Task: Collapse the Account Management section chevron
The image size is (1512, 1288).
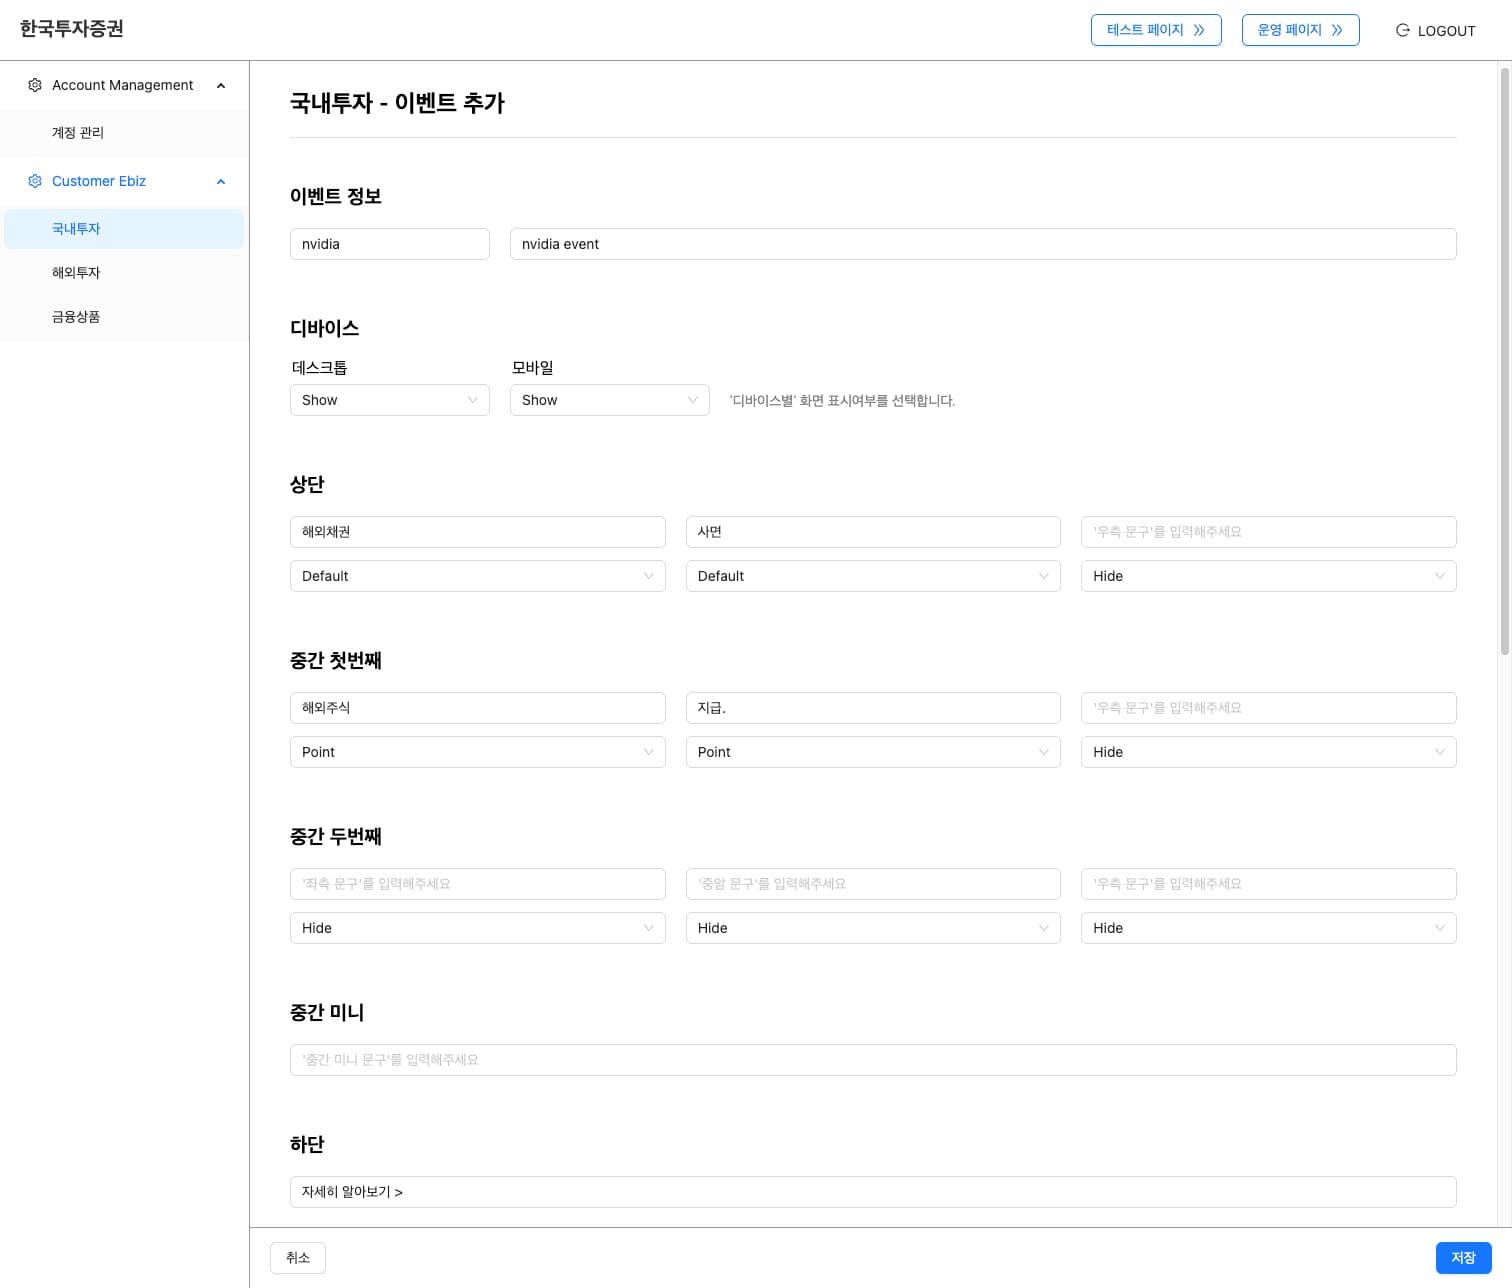Action: pos(221,85)
